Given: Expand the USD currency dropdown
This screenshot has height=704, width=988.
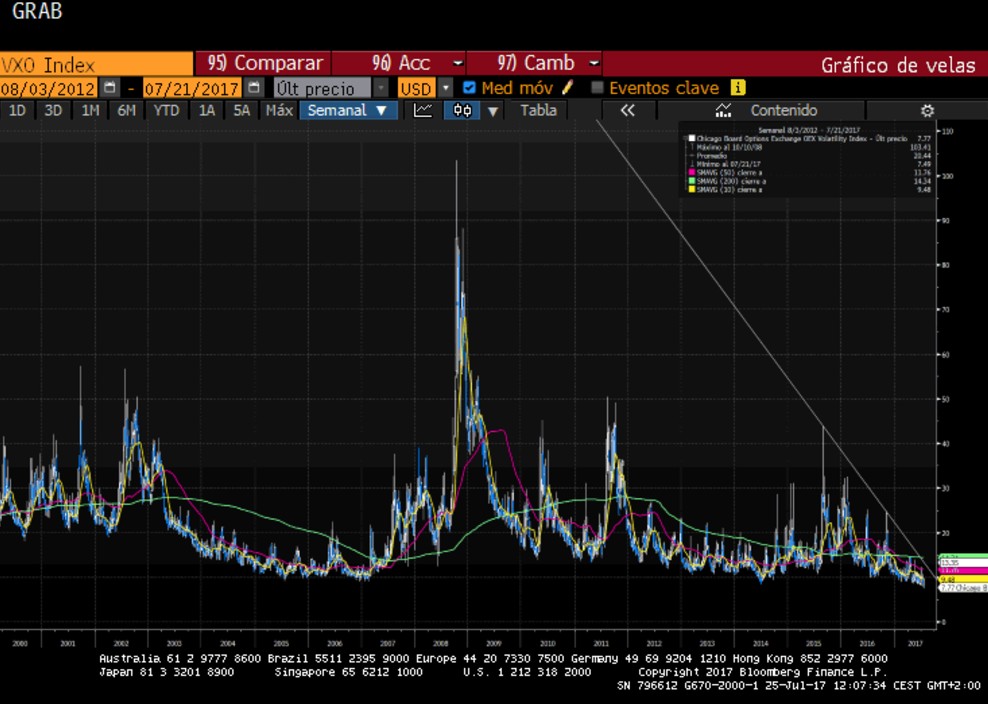Looking at the screenshot, I should [446, 88].
